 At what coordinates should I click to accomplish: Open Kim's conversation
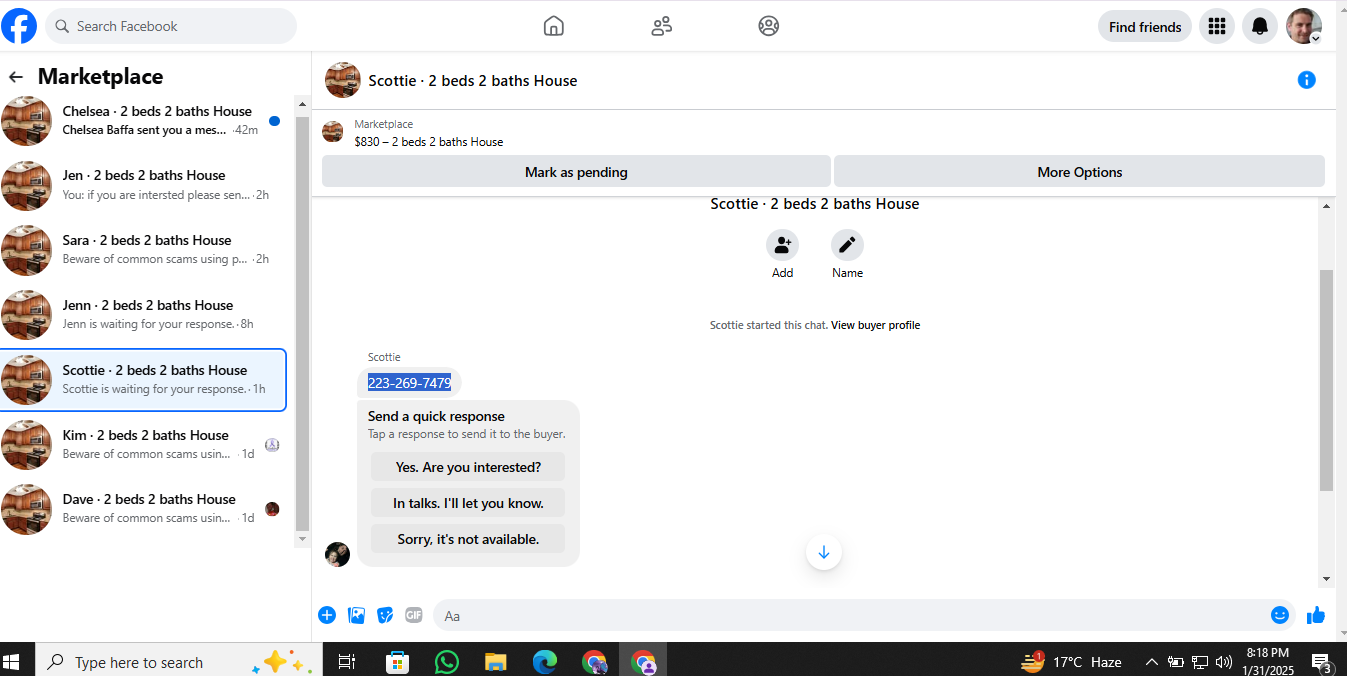point(143,445)
